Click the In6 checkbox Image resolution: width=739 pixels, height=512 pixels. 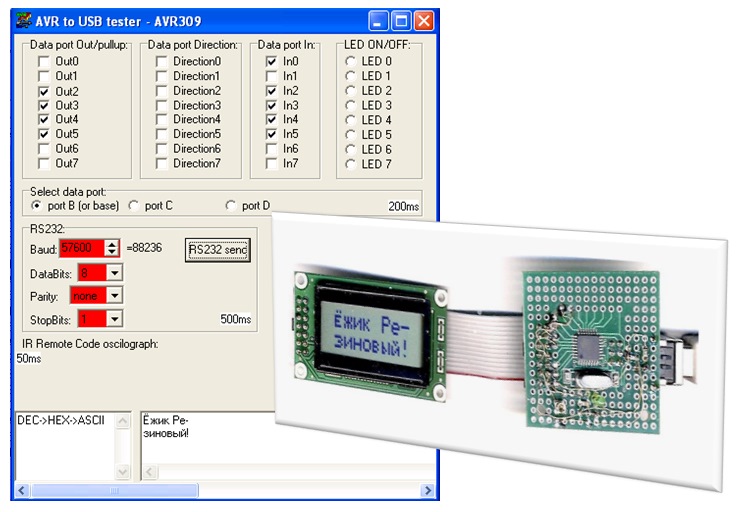[271, 149]
